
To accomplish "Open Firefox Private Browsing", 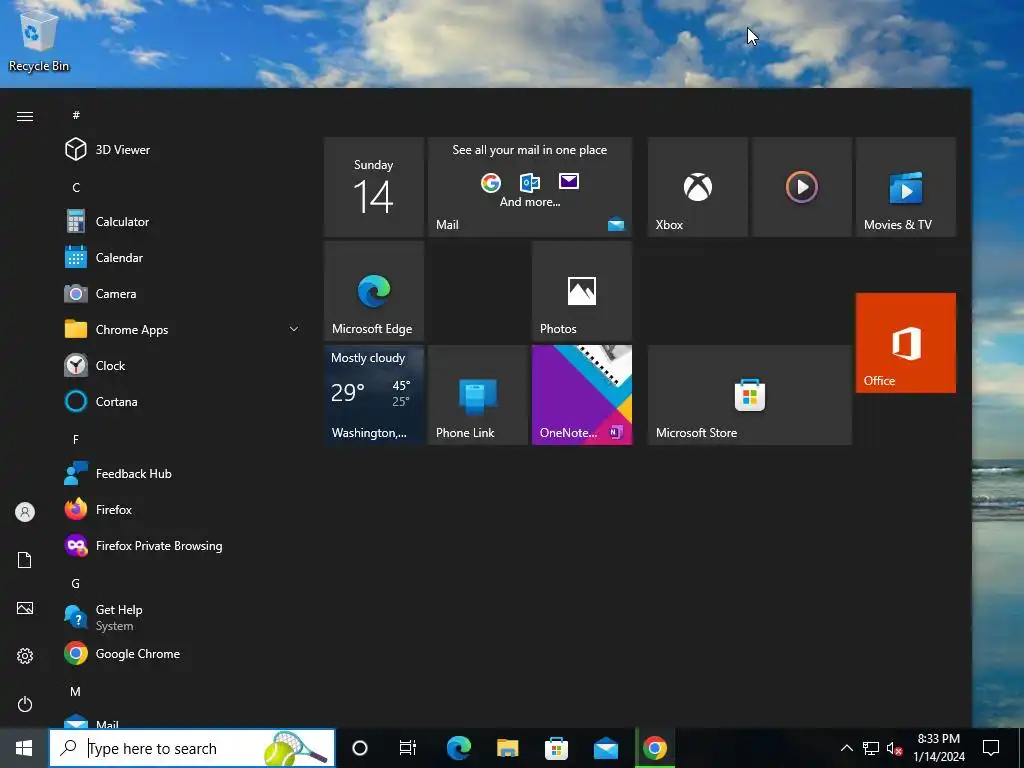I will point(183,545).
